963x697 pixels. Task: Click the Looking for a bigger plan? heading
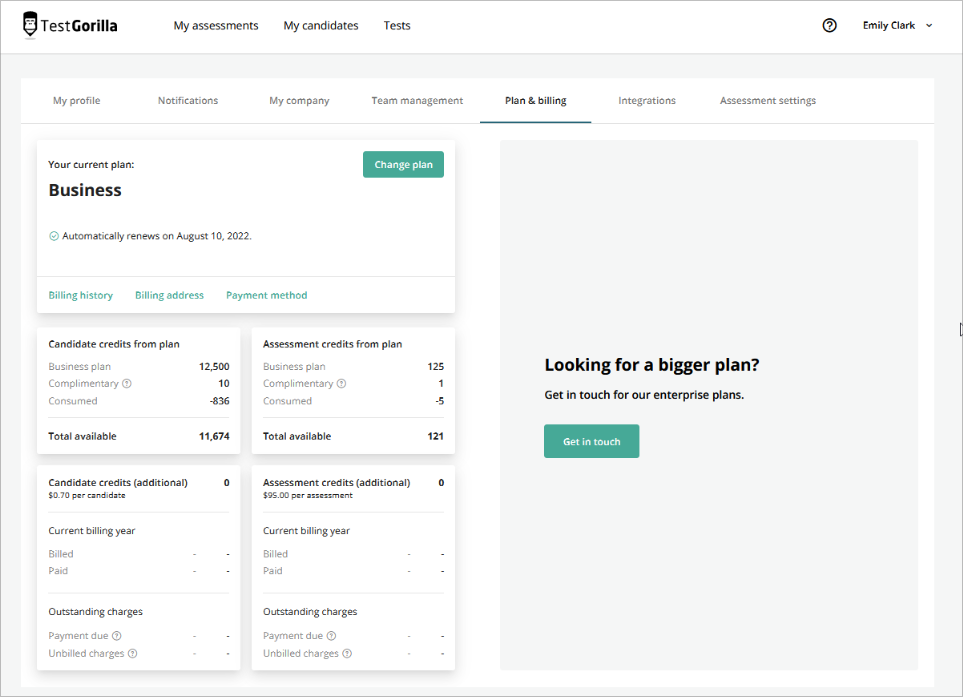(652, 365)
